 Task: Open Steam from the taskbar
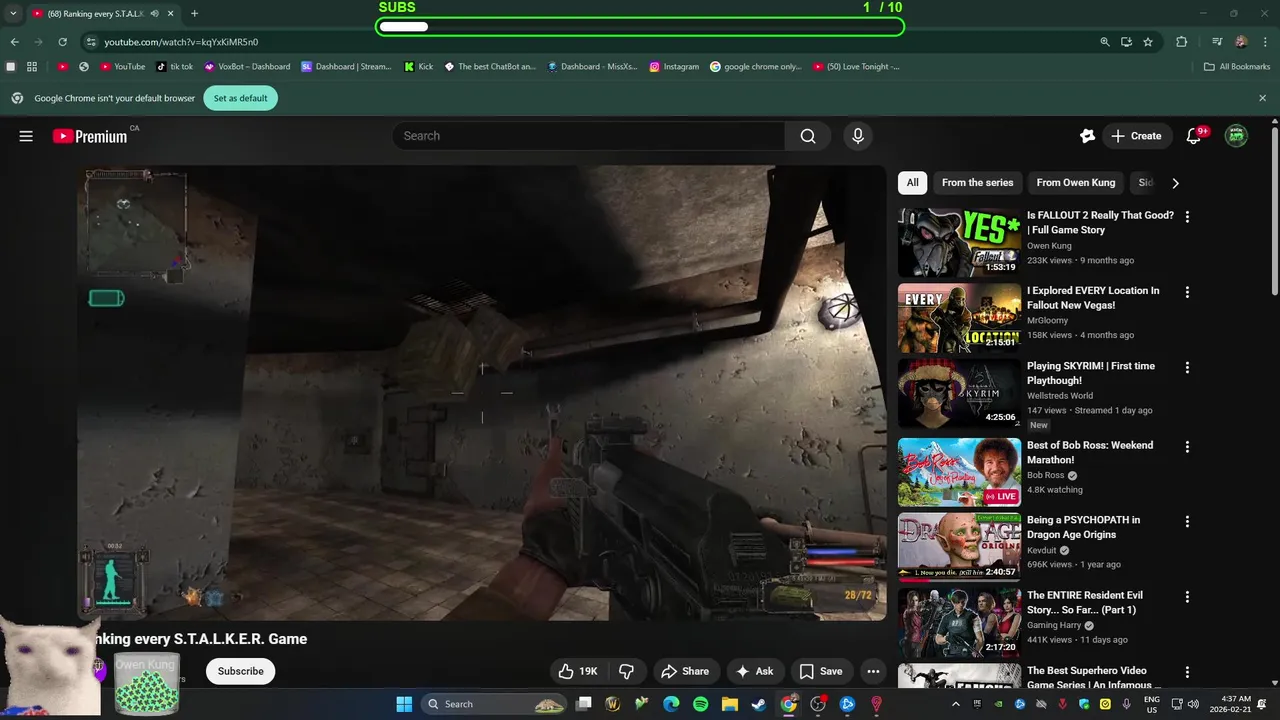(759, 704)
